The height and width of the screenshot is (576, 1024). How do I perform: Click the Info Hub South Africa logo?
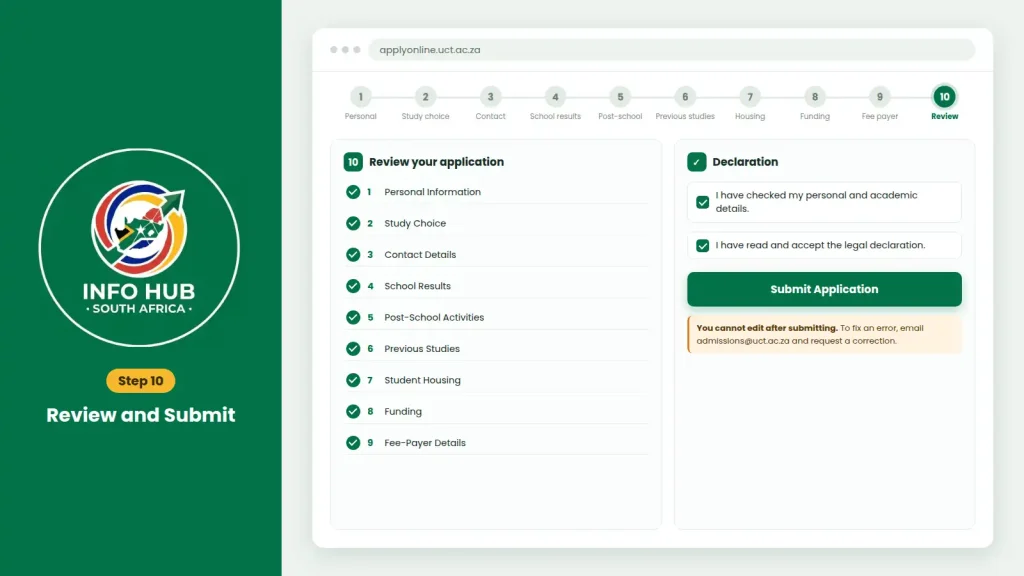coord(139,248)
